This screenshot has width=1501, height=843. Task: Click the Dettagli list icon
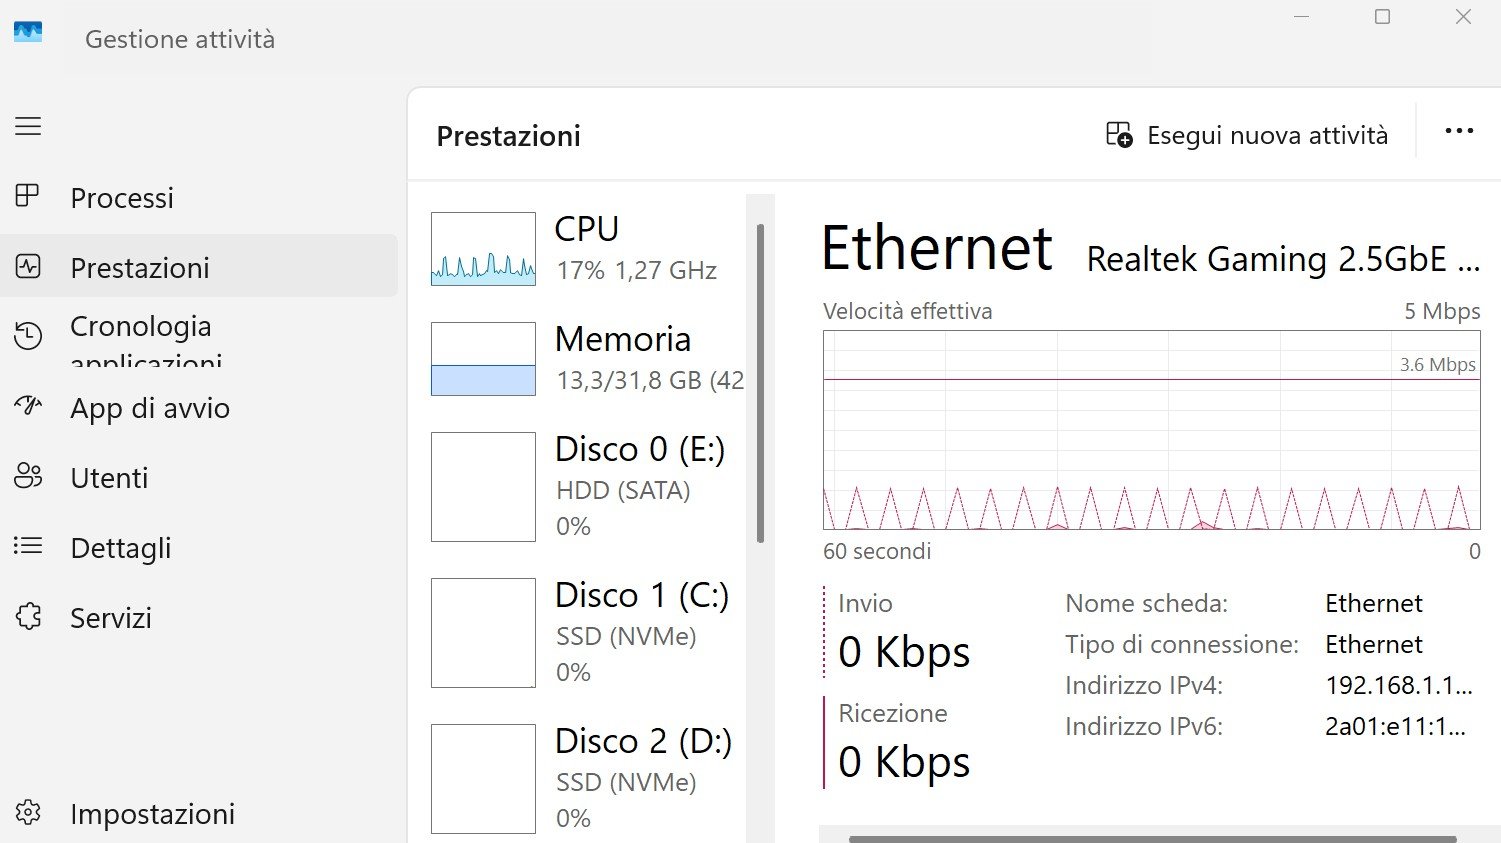coord(28,546)
